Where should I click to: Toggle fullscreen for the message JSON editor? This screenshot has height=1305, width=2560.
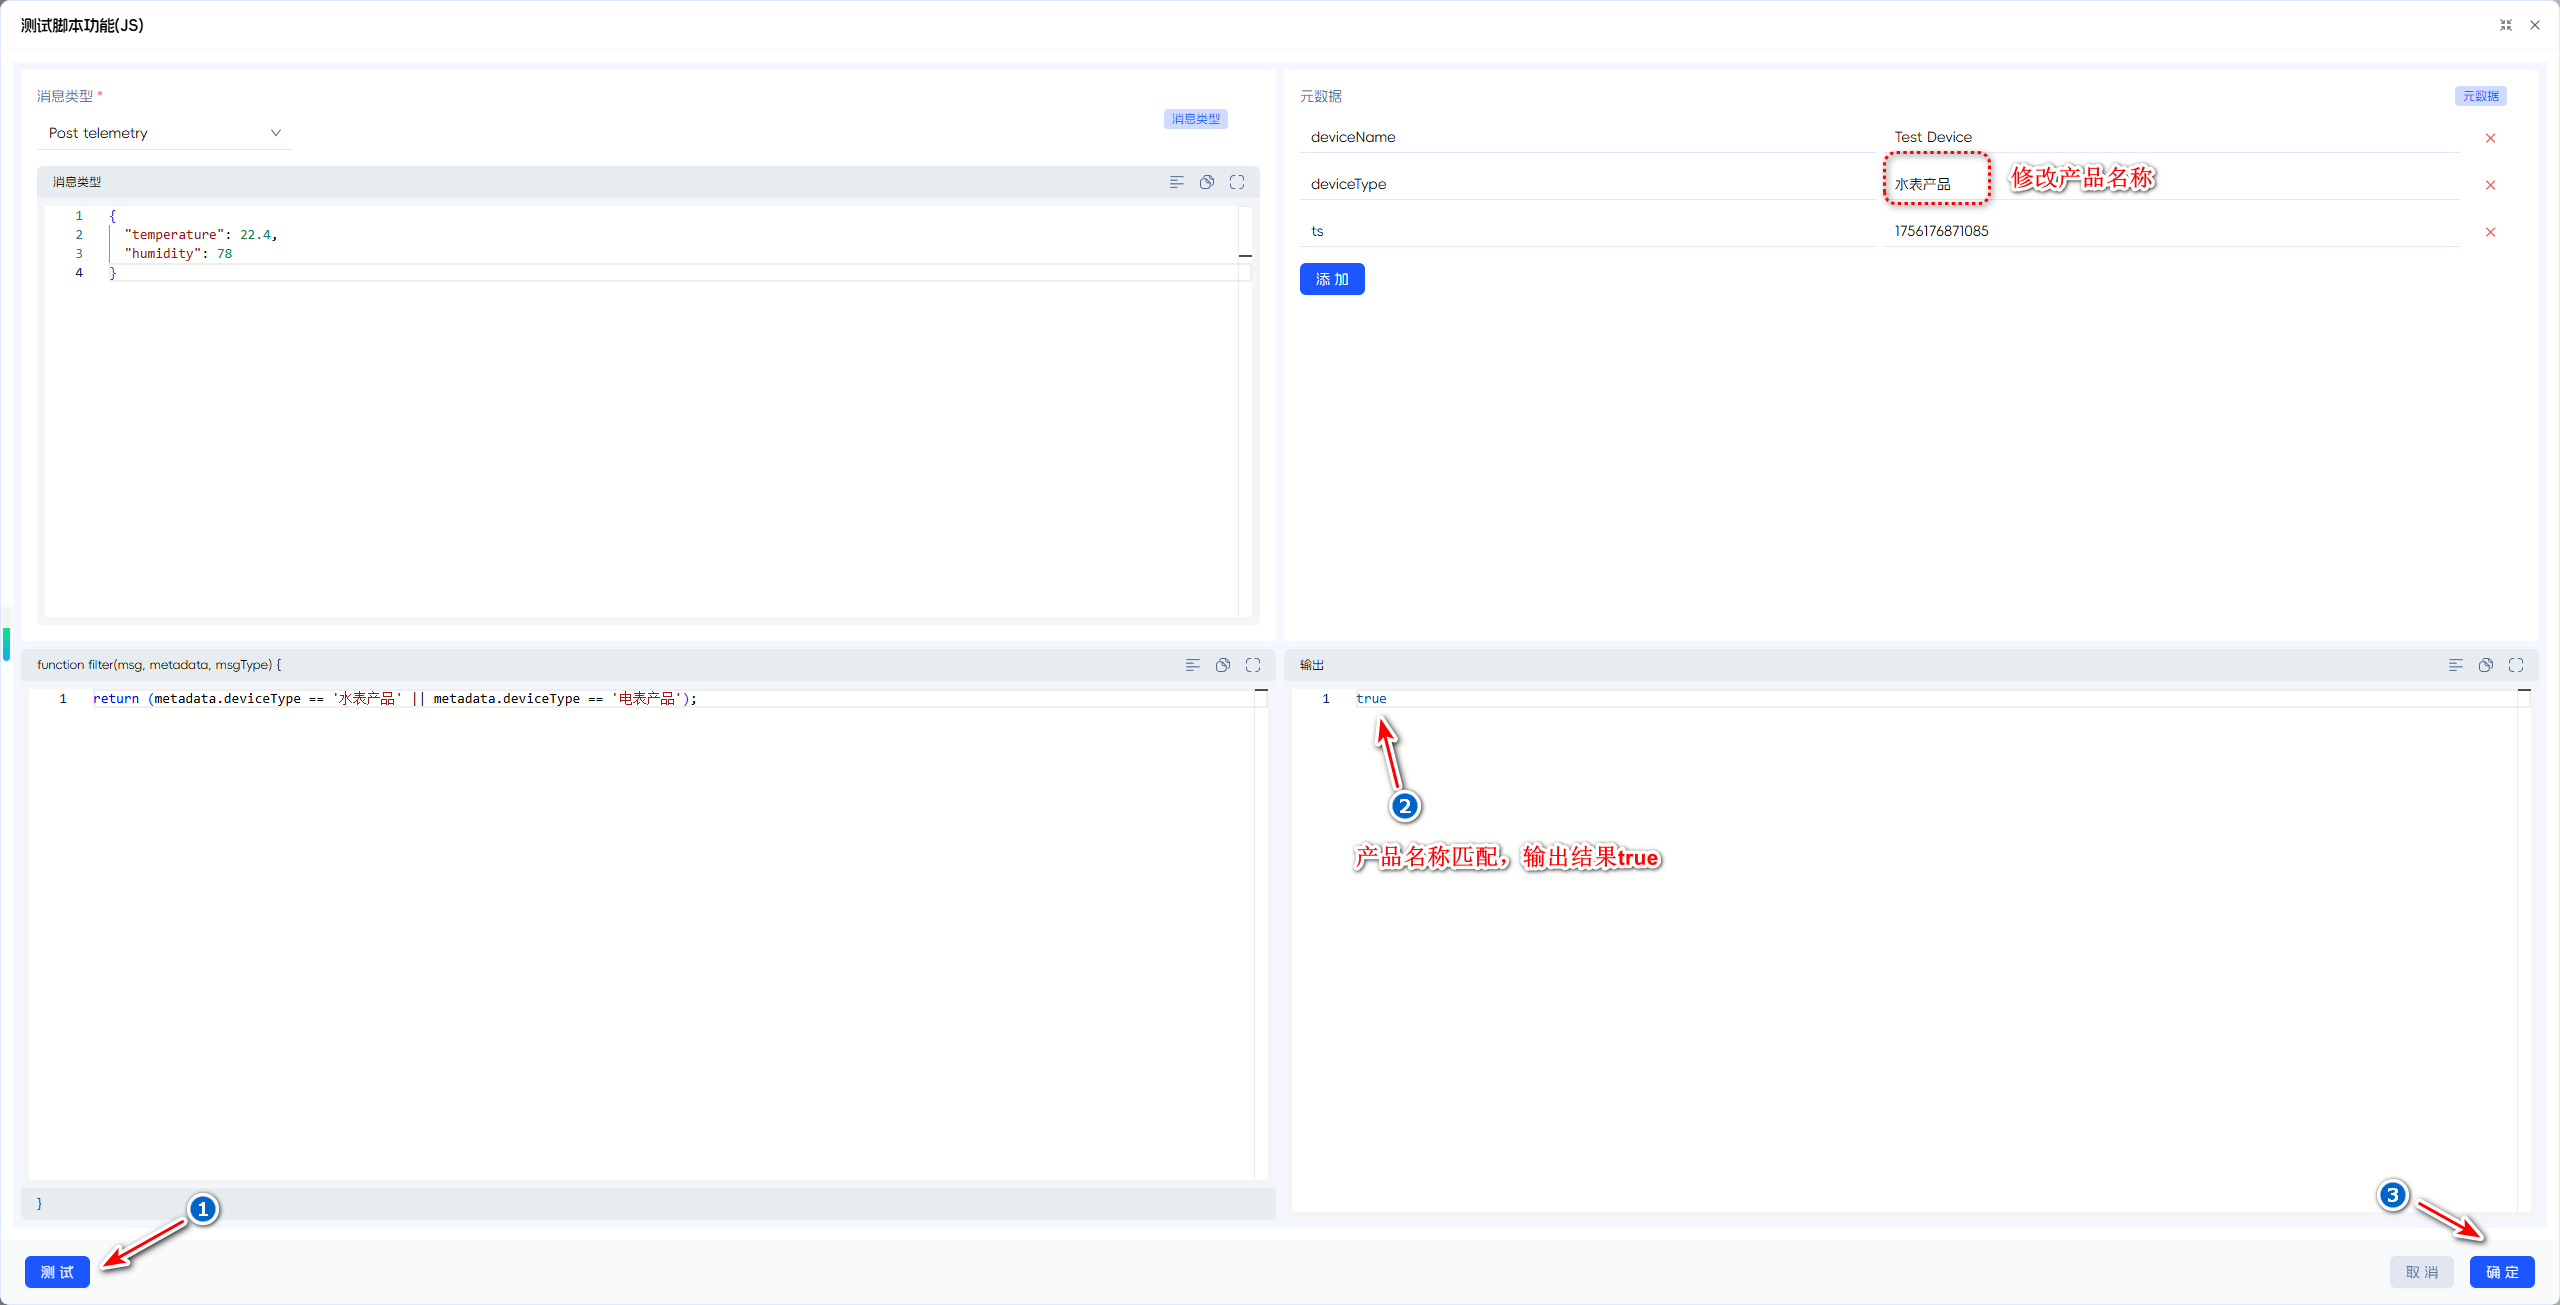click(1237, 182)
